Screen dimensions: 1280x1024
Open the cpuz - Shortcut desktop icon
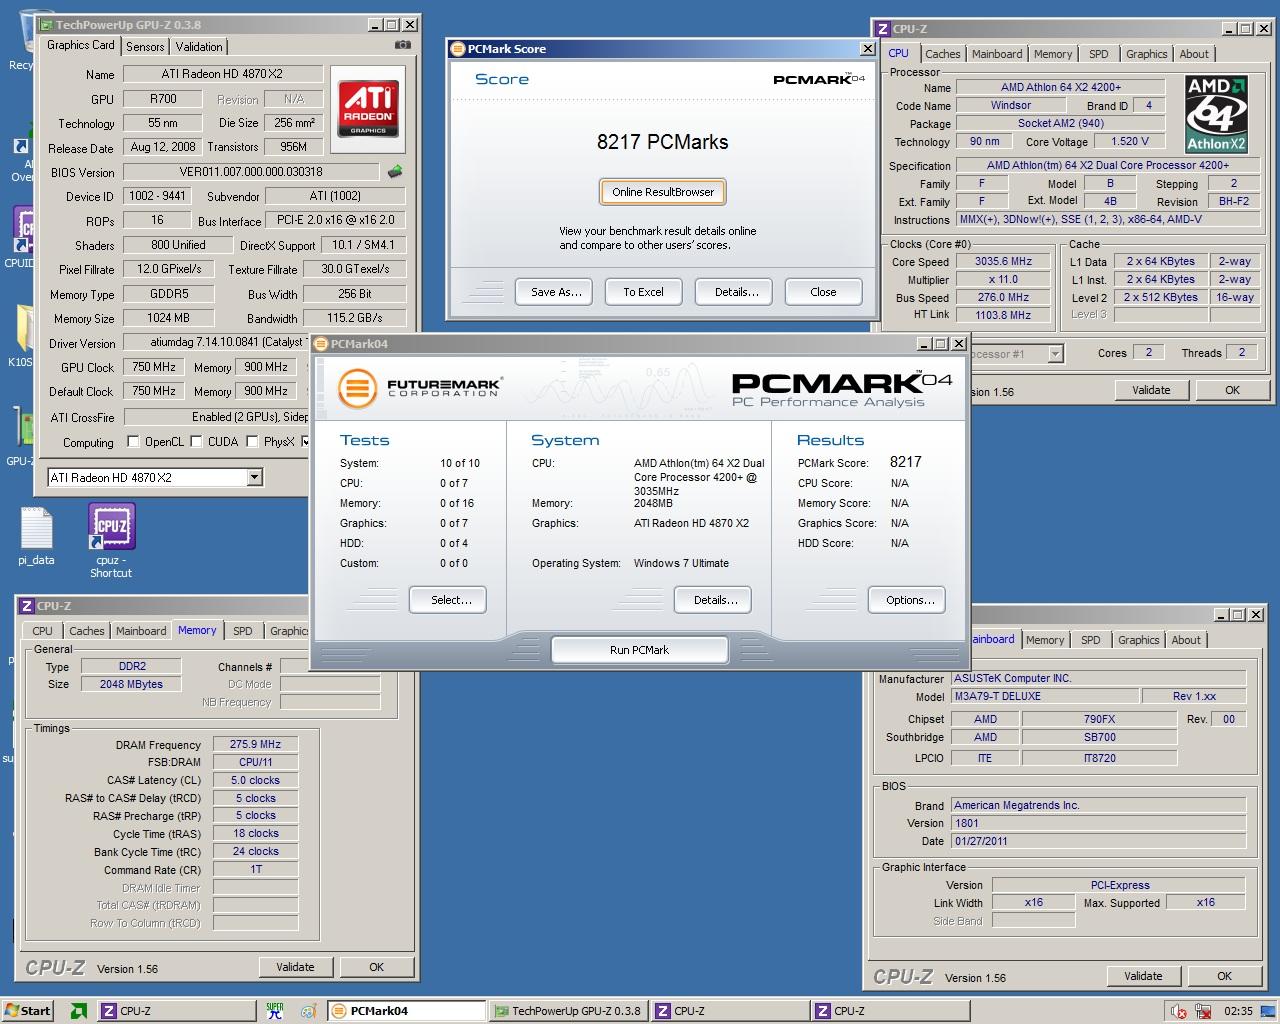pyautogui.click(x=111, y=540)
